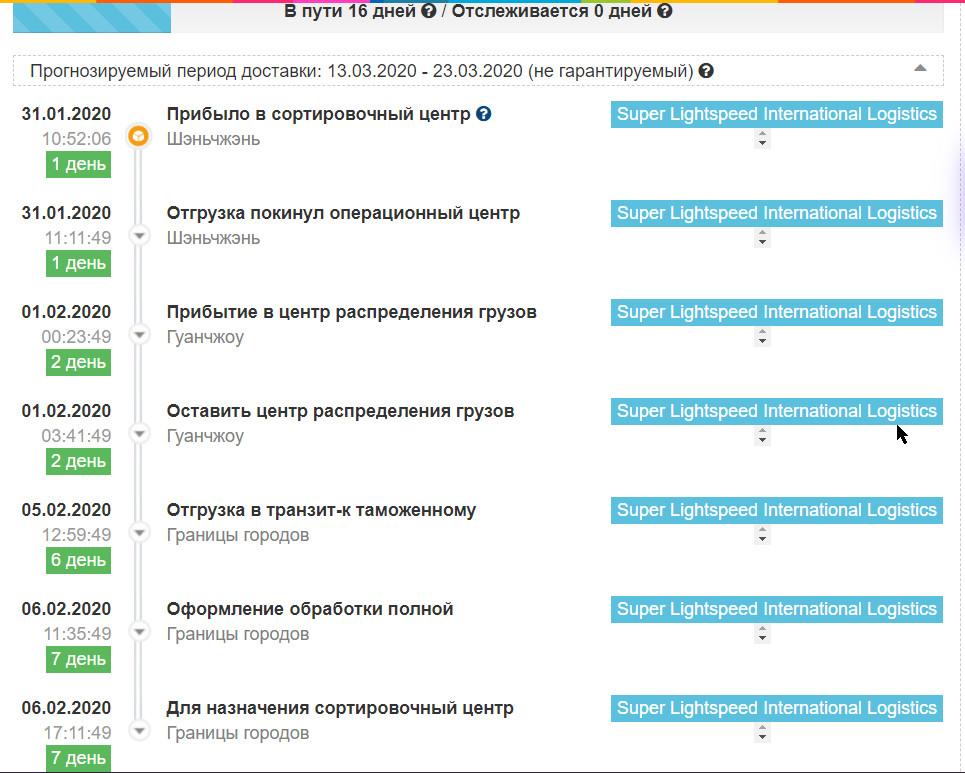Click timeline arrow marker at 00:23:49
The image size is (965, 773).
click(x=140, y=334)
